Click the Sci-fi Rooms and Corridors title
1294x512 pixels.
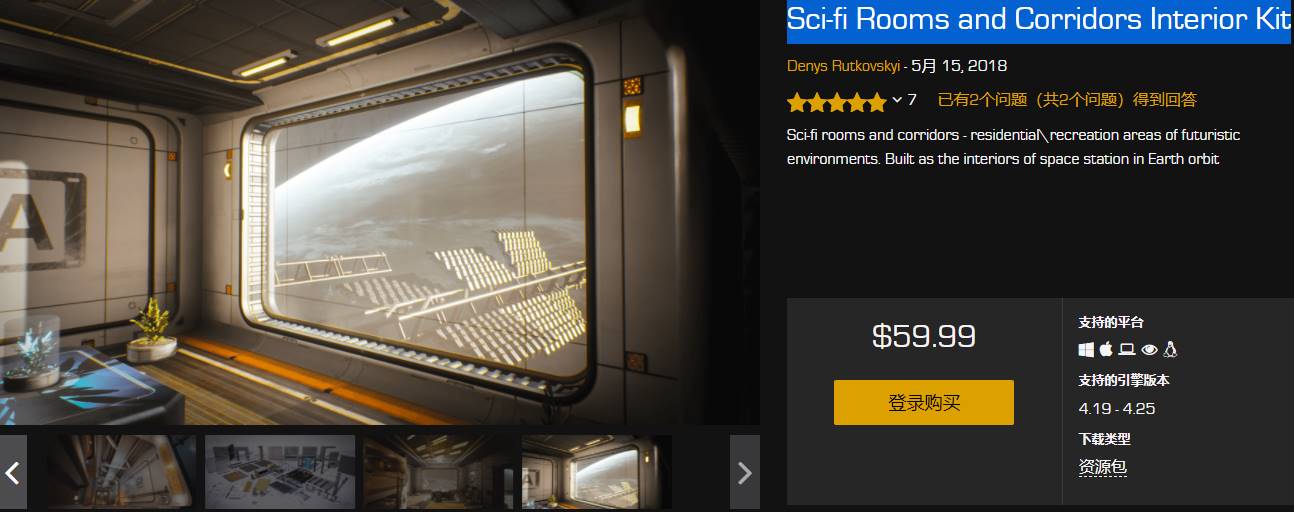tap(1039, 20)
